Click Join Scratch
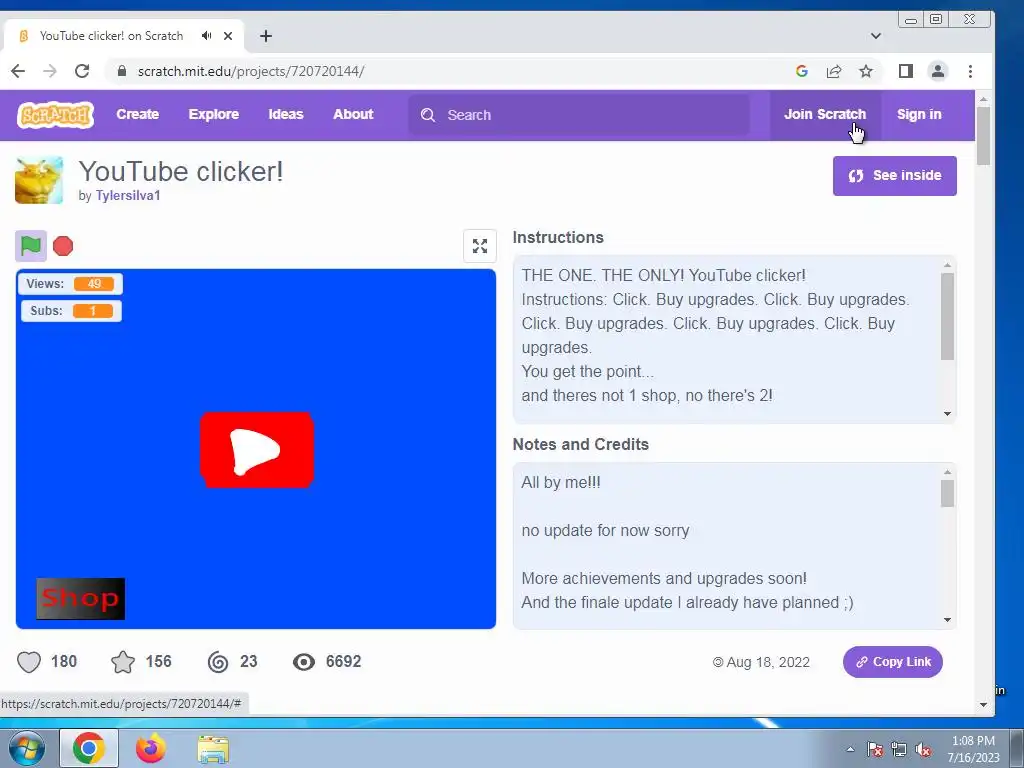 (x=825, y=114)
